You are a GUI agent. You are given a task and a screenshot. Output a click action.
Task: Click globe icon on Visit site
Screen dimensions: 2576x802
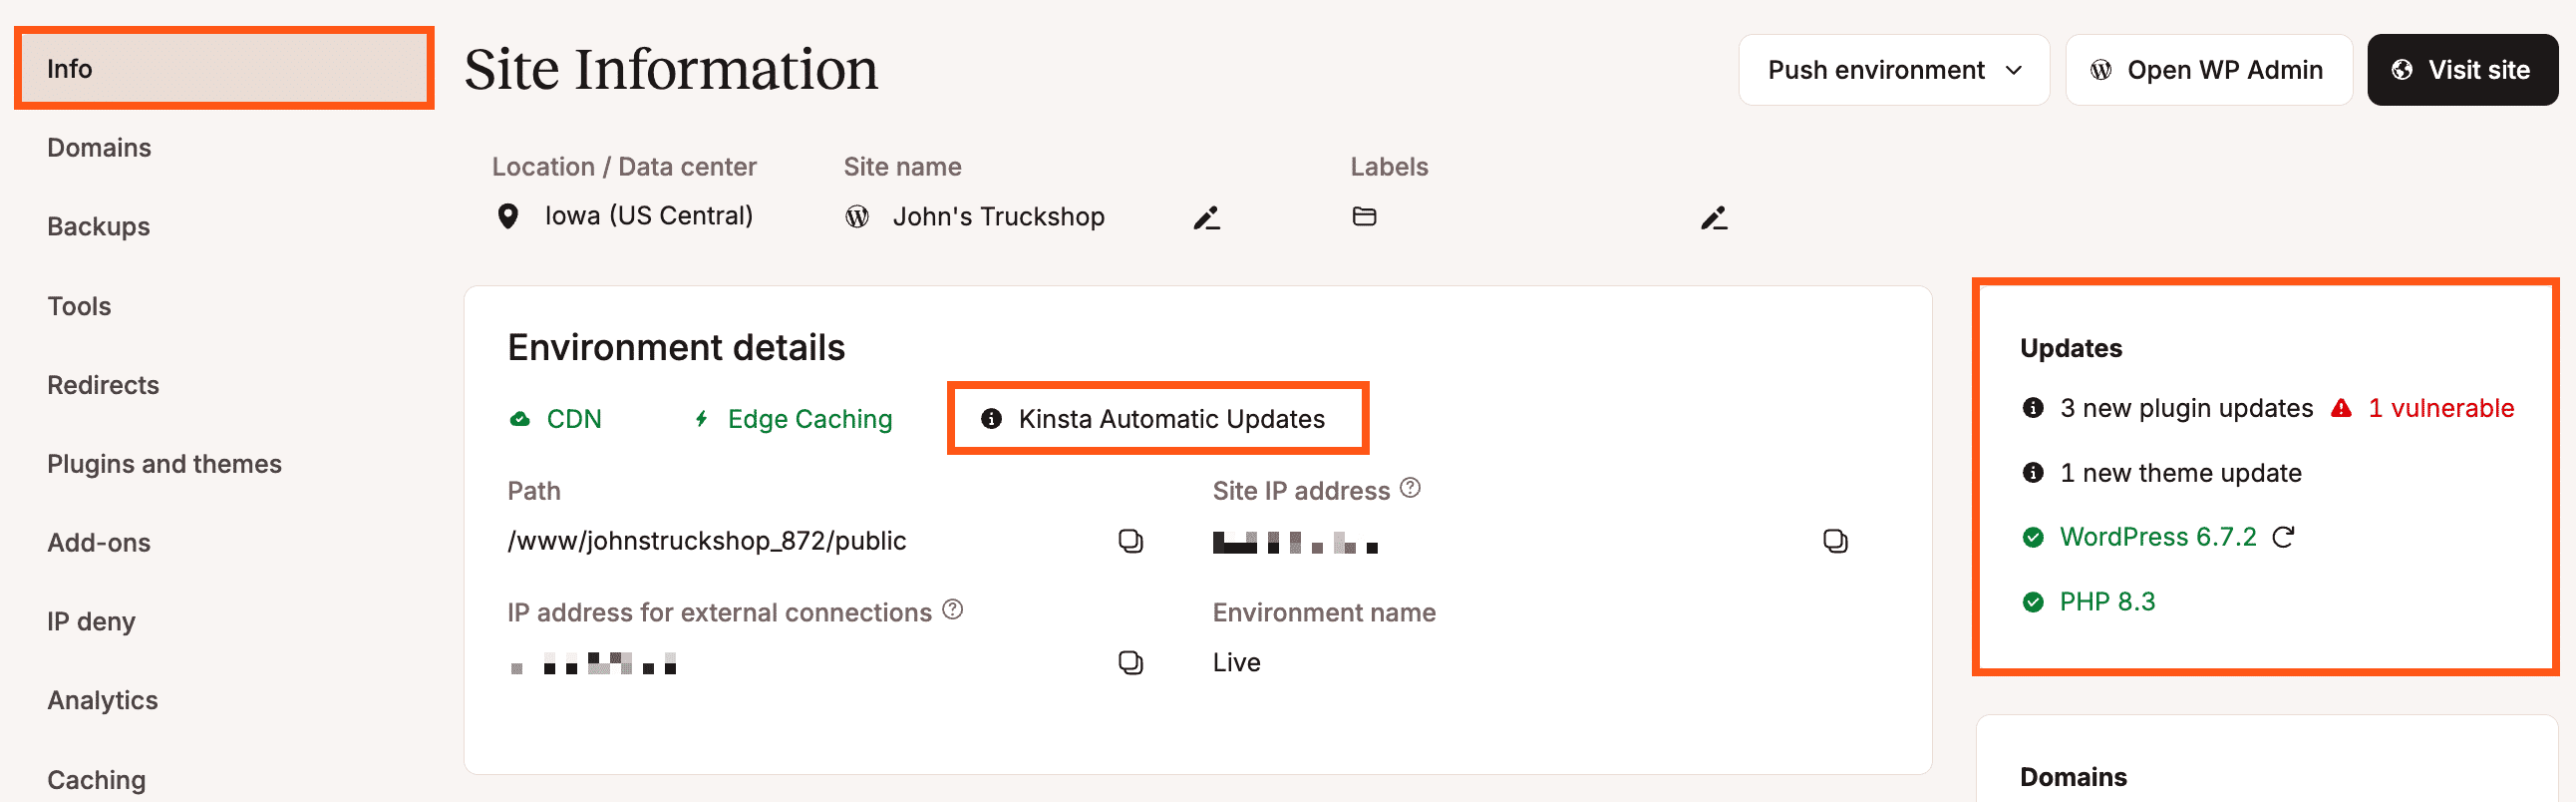pos(2402,70)
